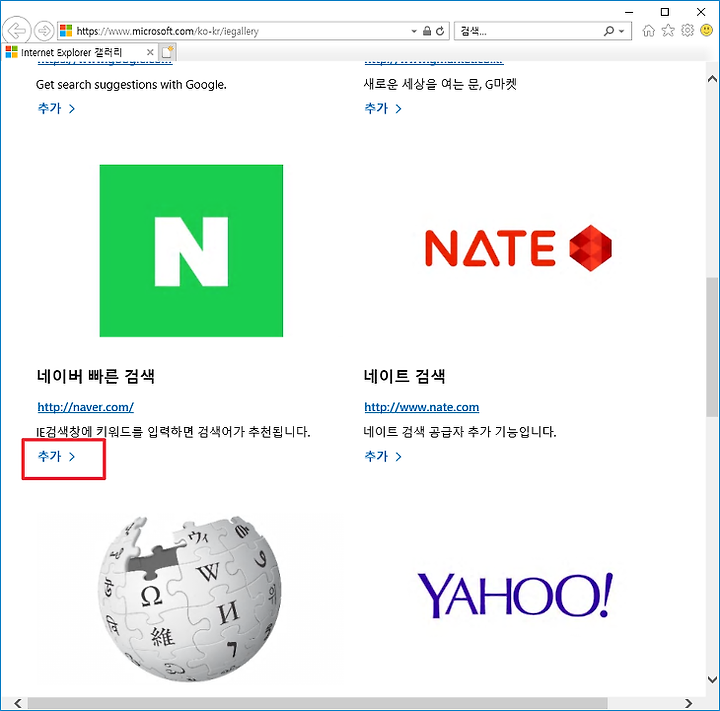Click 추가 under 네이버 빠른 검색

point(56,457)
